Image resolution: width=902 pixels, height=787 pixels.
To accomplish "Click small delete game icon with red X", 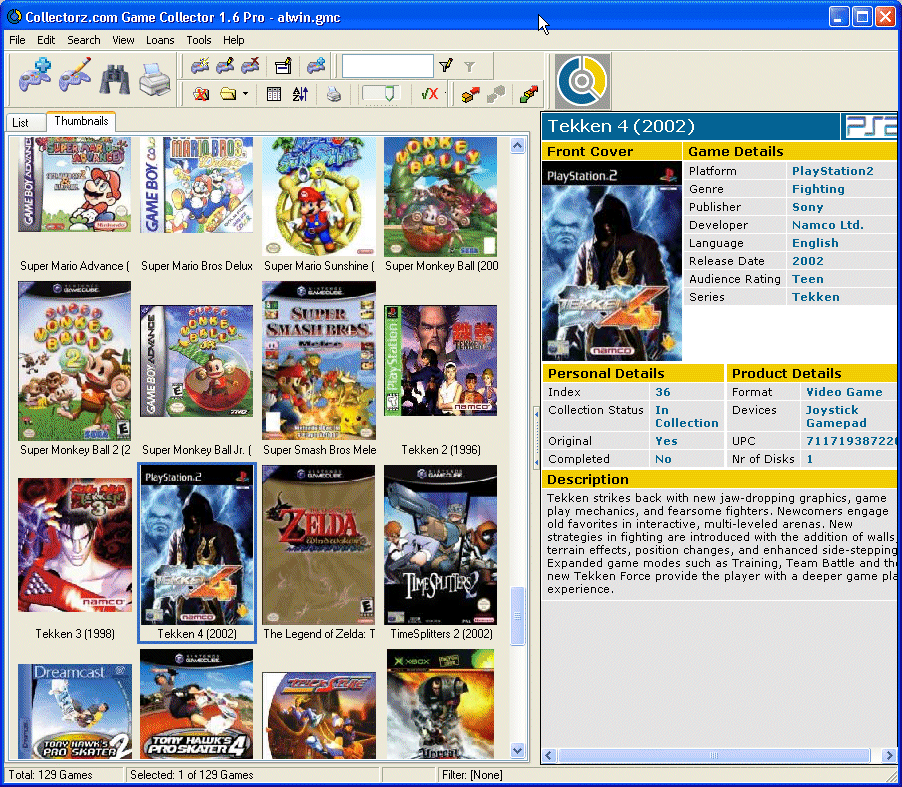I will point(250,66).
